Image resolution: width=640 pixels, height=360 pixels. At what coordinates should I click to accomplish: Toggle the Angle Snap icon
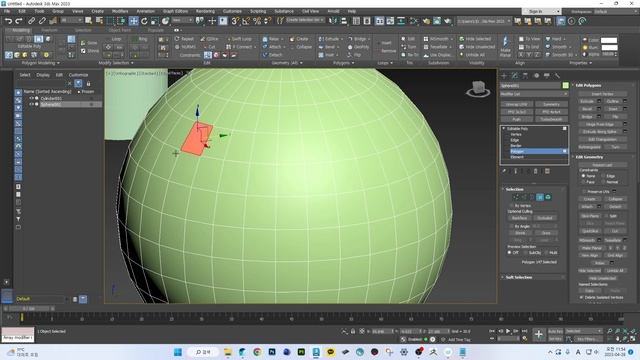click(x=246, y=21)
